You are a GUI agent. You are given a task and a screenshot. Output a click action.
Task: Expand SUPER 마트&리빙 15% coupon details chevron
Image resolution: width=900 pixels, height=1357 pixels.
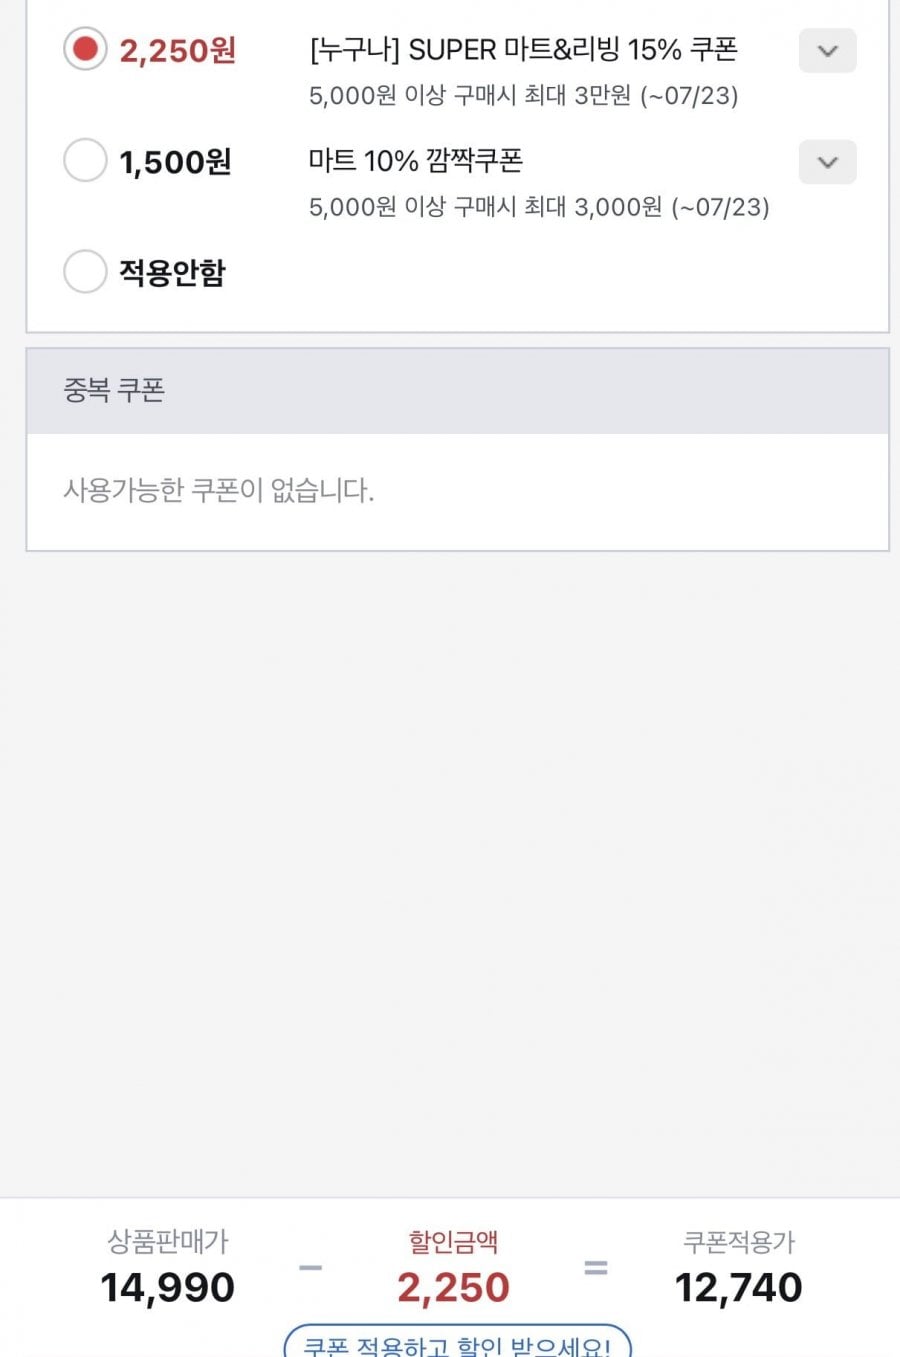(x=827, y=51)
